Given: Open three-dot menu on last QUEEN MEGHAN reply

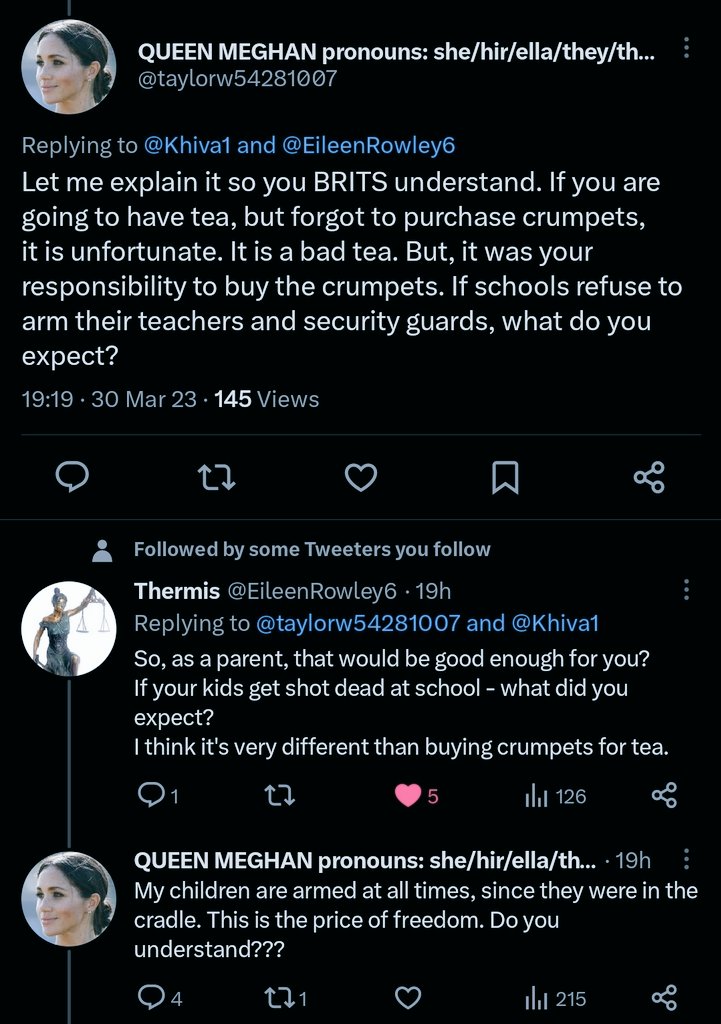Looking at the screenshot, I should pyautogui.click(x=685, y=860).
